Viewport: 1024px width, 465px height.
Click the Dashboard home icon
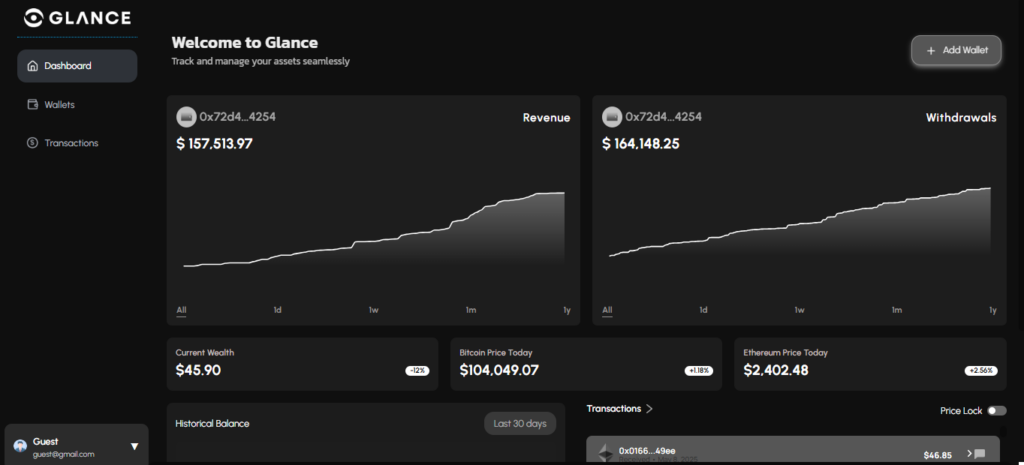(32, 66)
